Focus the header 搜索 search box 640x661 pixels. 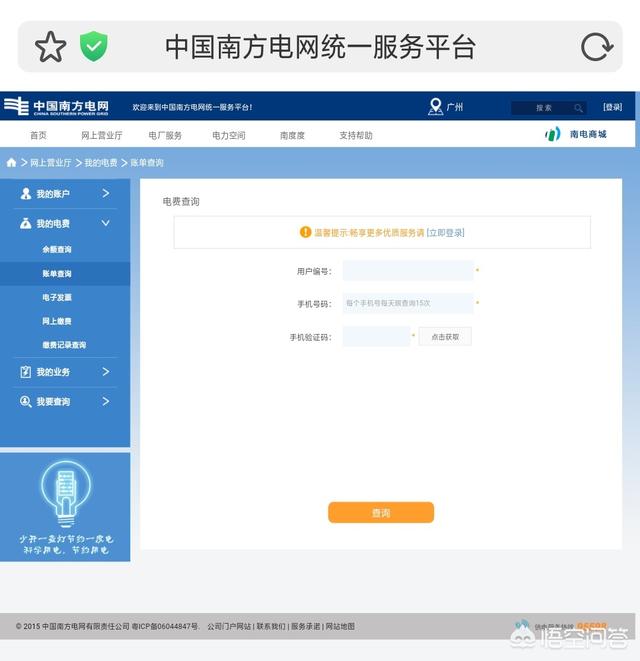pos(549,108)
